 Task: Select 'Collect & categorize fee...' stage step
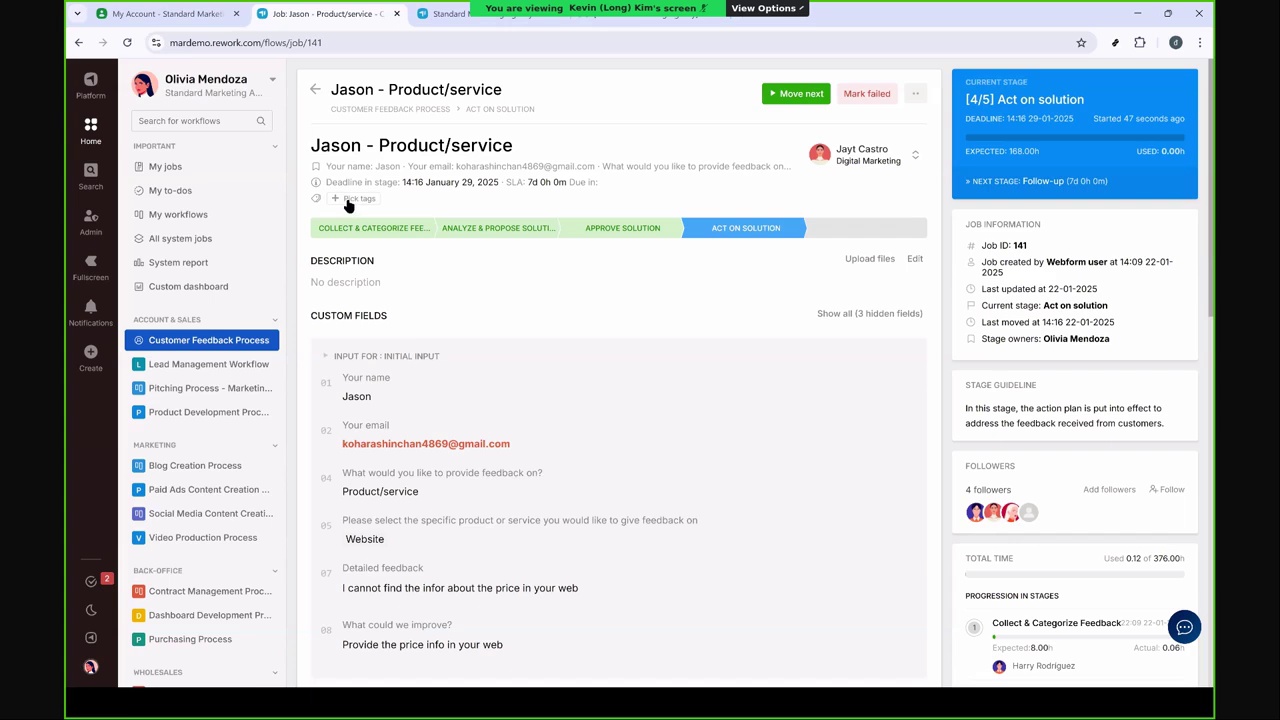click(x=374, y=228)
